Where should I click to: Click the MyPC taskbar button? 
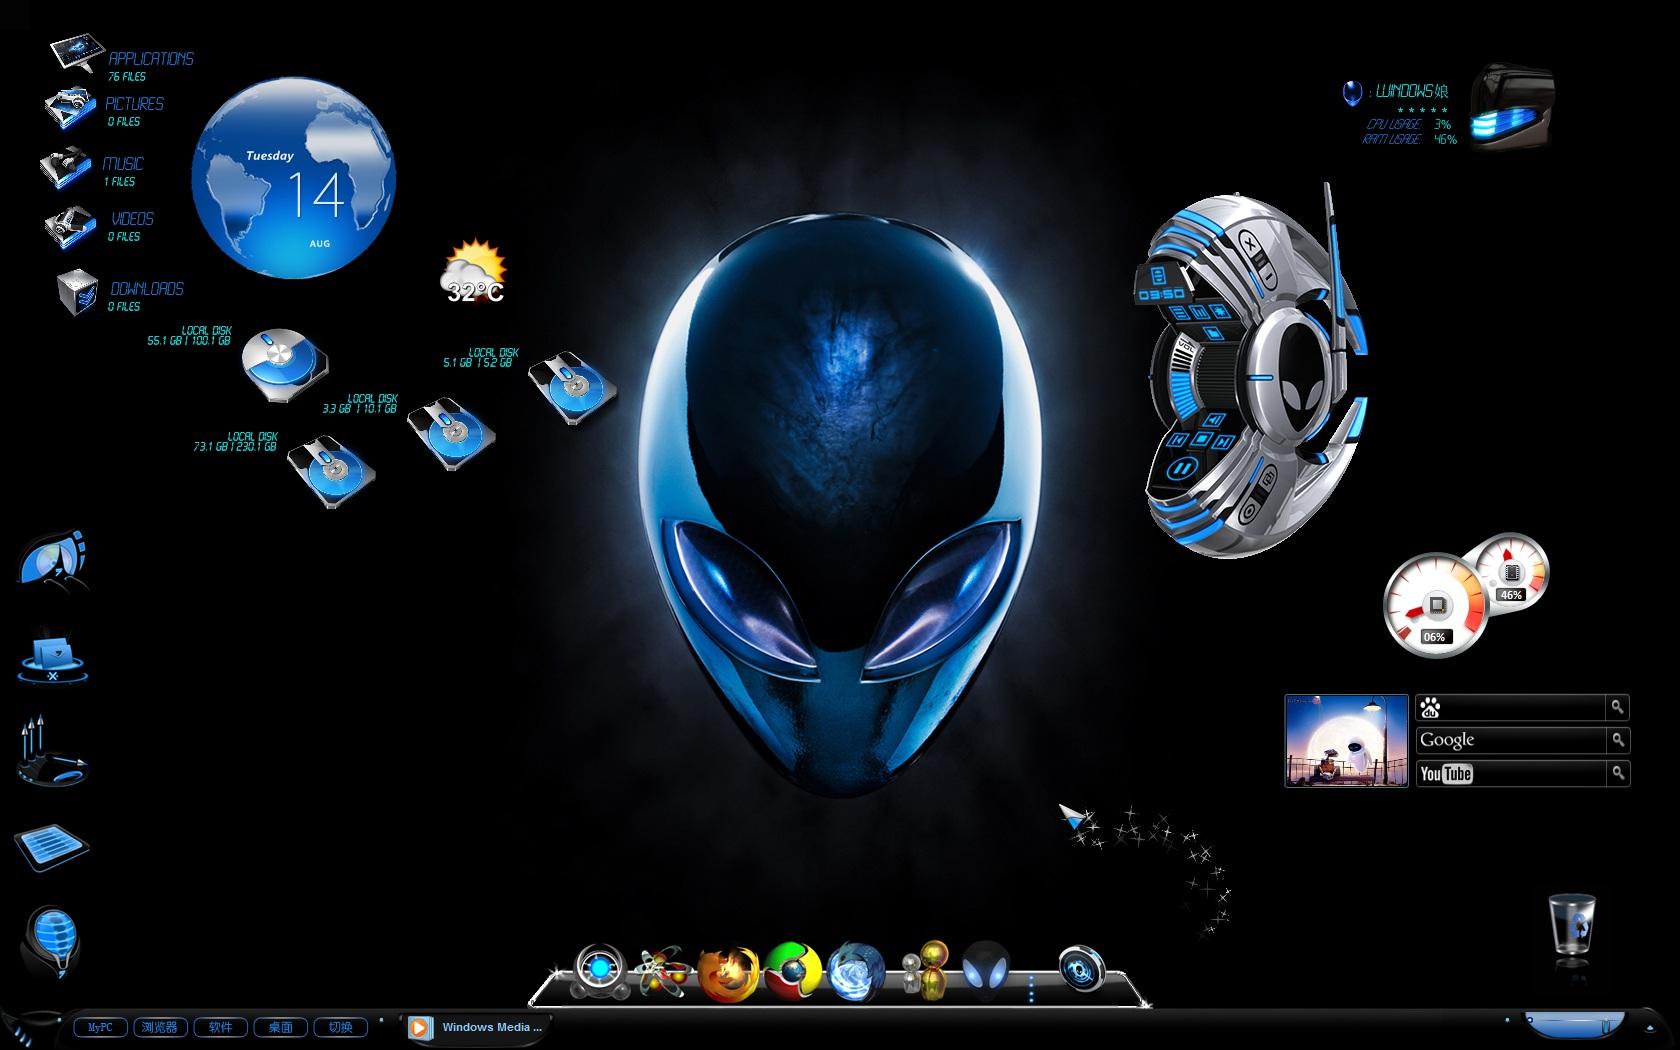click(x=101, y=1027)
